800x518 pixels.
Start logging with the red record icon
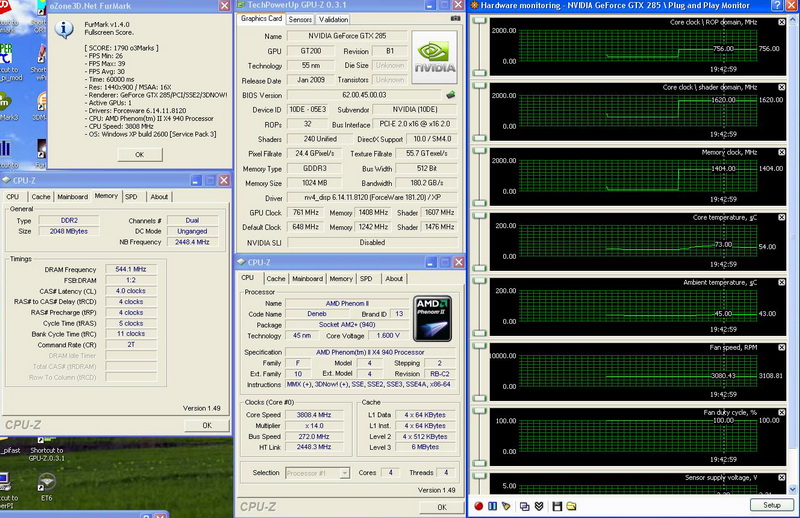pyautogui.click(x=479, y=506)
